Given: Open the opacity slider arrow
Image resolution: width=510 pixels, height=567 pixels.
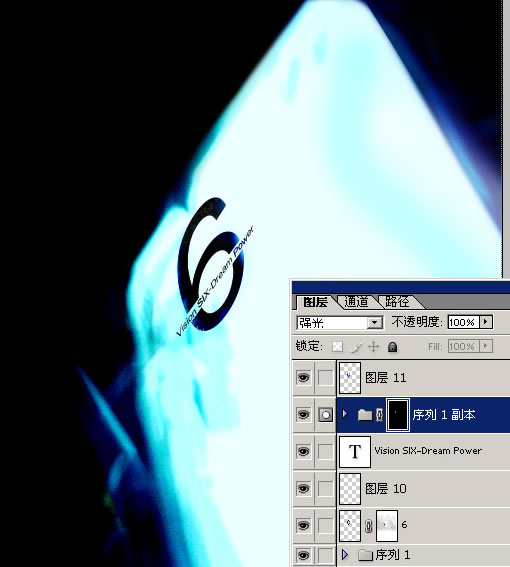Looking at the screenshot, I should pos(486,321).
